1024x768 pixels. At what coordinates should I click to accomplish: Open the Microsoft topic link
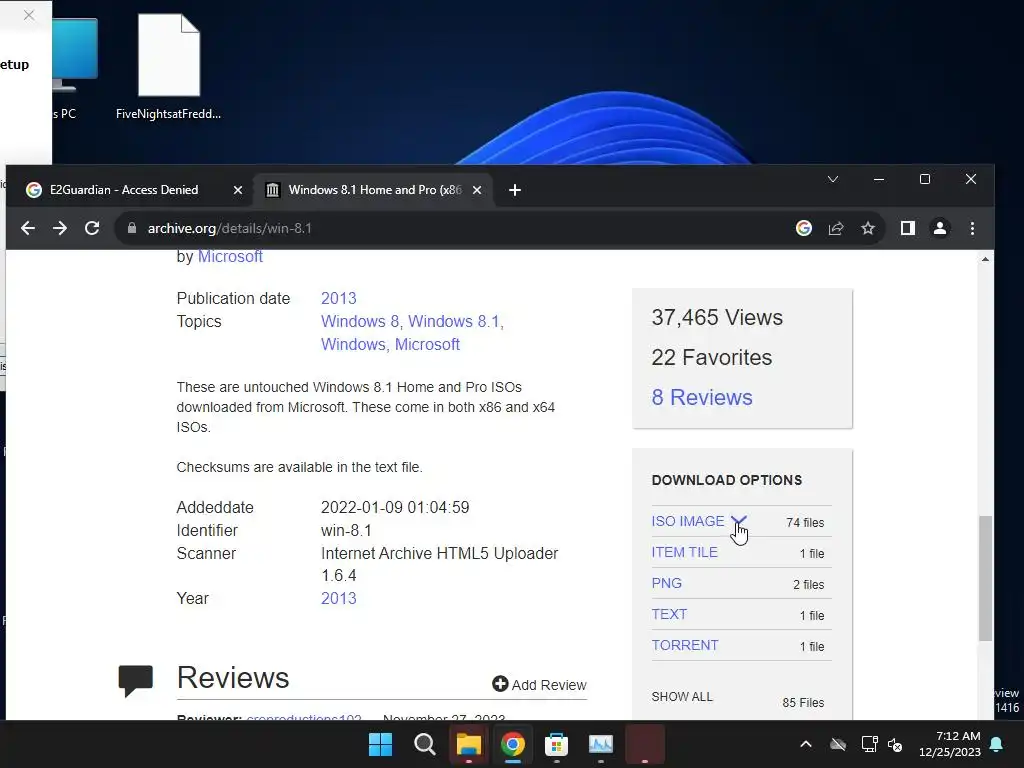coord(427,344)
